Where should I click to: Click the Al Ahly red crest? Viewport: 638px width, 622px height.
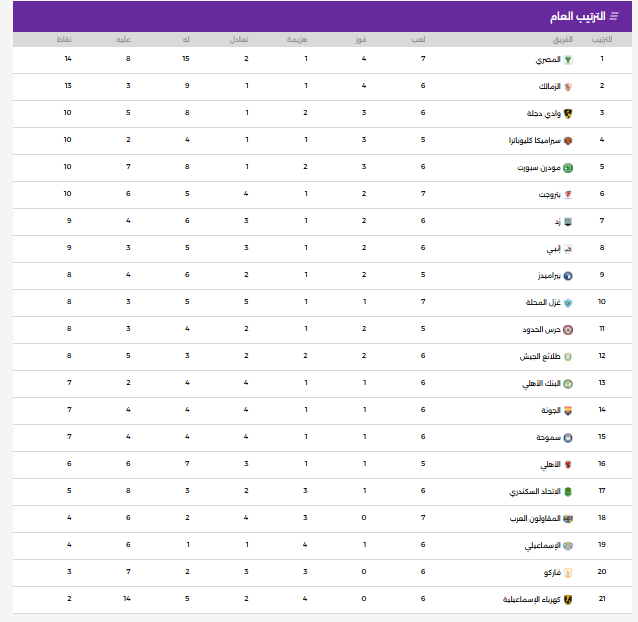click(568, 465)
